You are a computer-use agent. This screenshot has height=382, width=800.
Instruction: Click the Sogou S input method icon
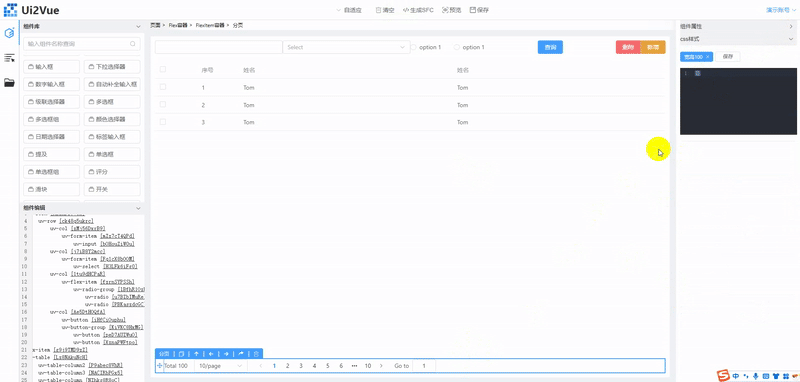[x=723, y=375]
